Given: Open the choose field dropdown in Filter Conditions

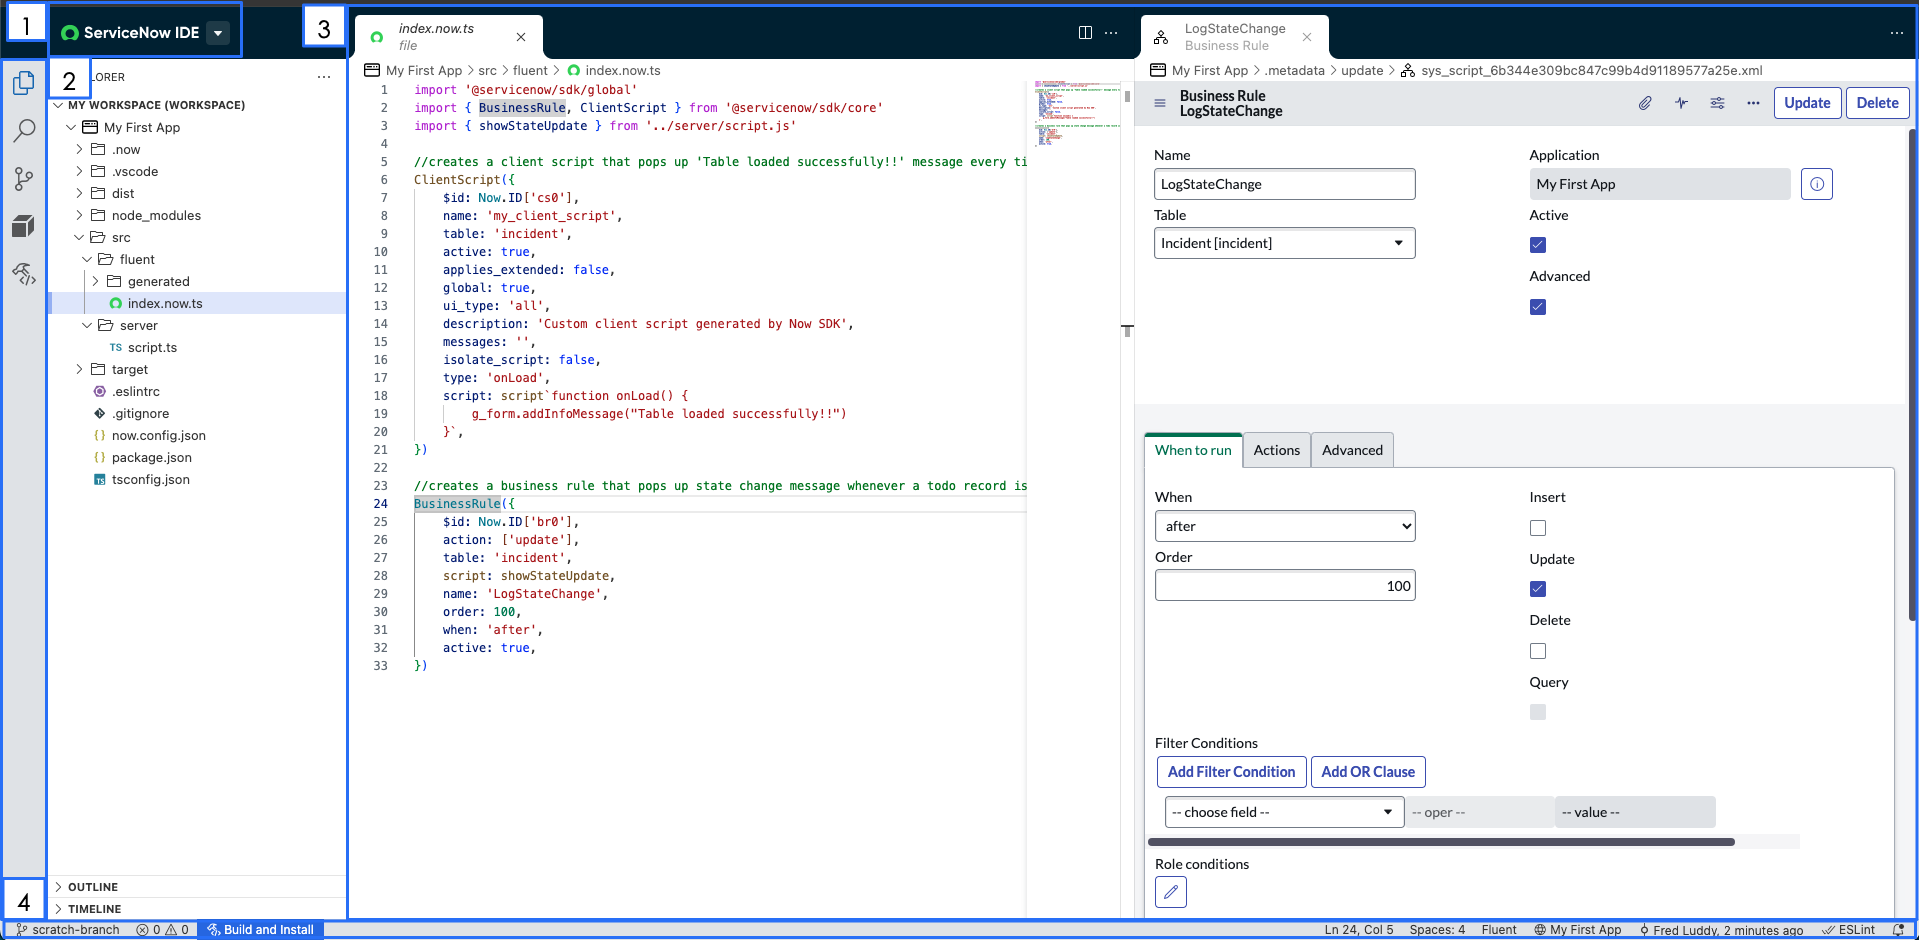Looking at the screenshot, I should coord(1284,812).
